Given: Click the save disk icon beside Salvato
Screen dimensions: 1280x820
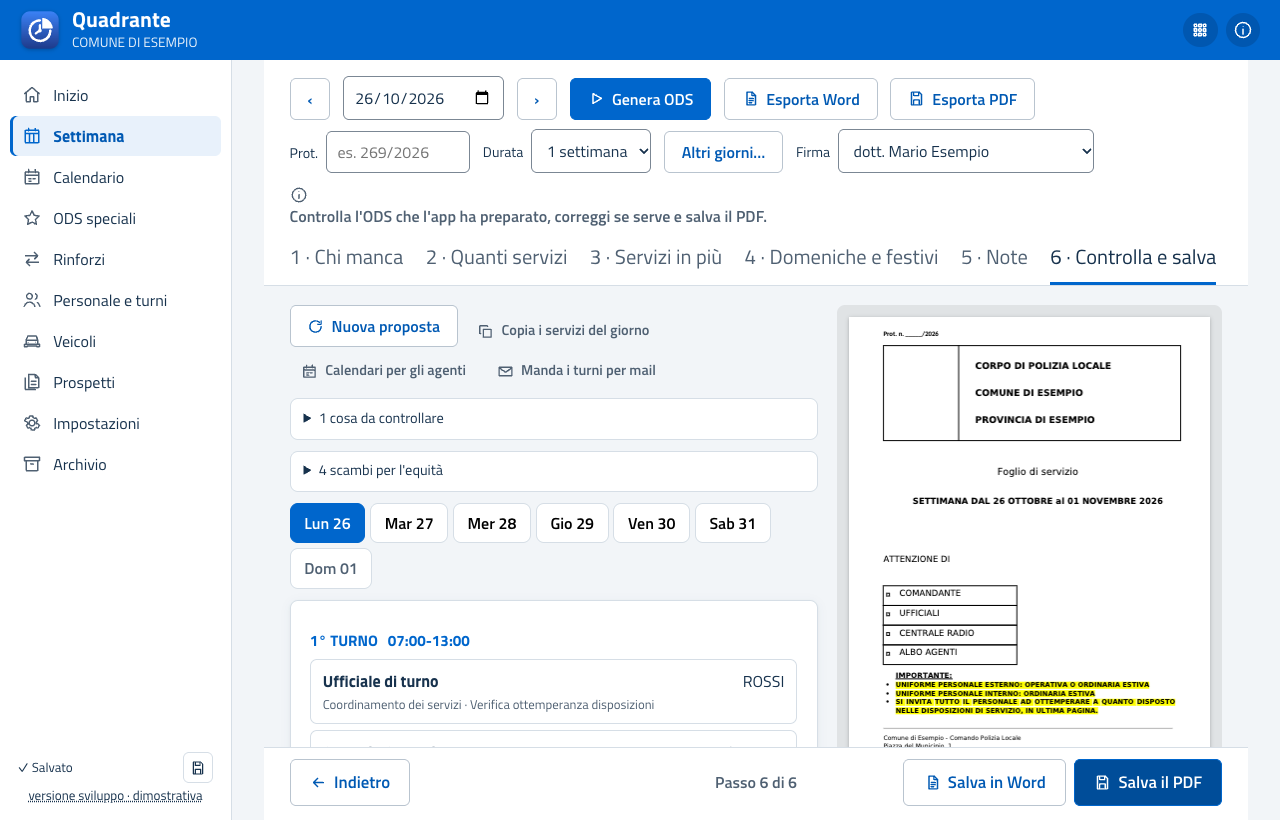Looking at the screenshot, I should (x=198, y=768).
